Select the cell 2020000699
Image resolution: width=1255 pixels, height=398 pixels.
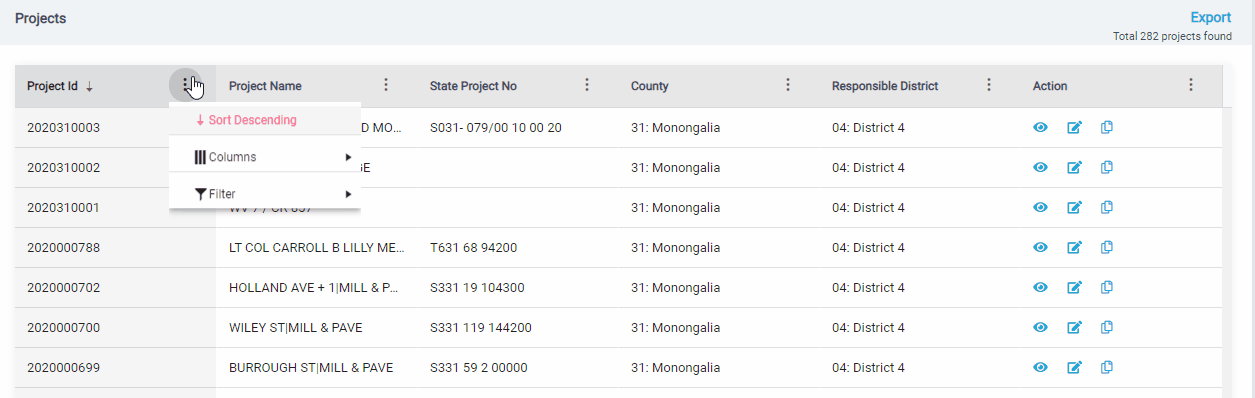click(x=115, y=367)
